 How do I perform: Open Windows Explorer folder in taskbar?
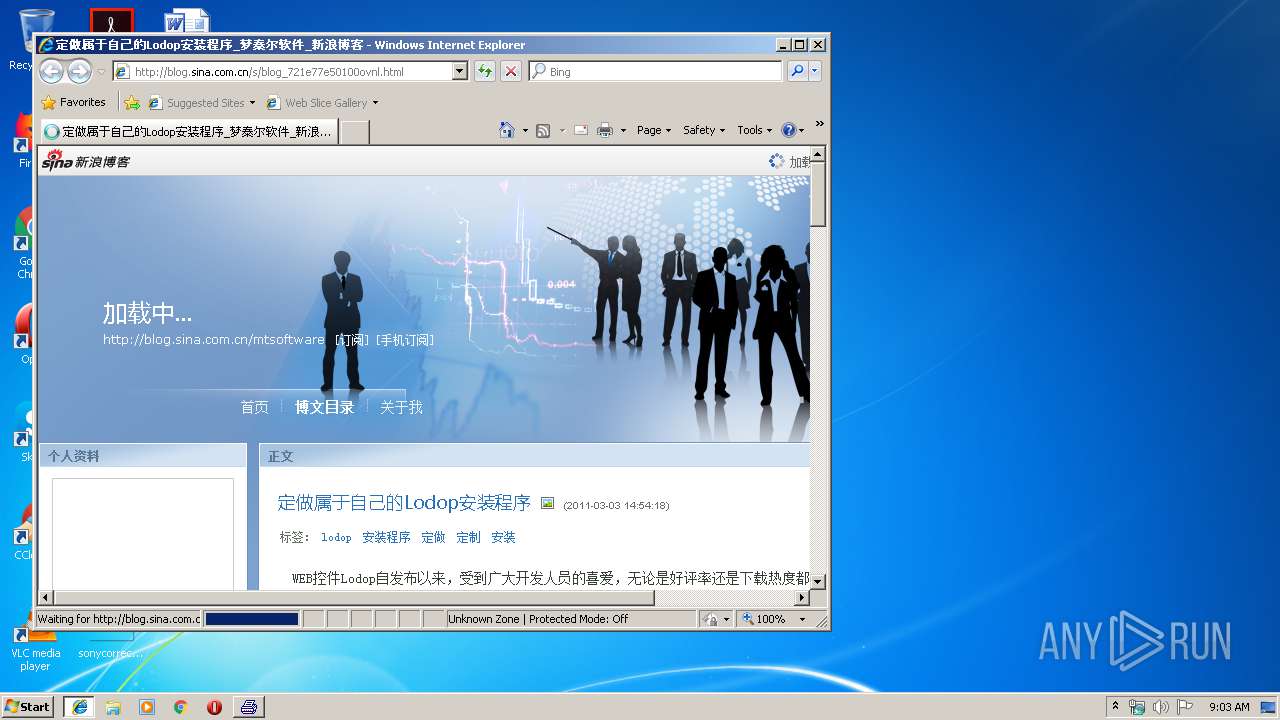tap(113, 706)
